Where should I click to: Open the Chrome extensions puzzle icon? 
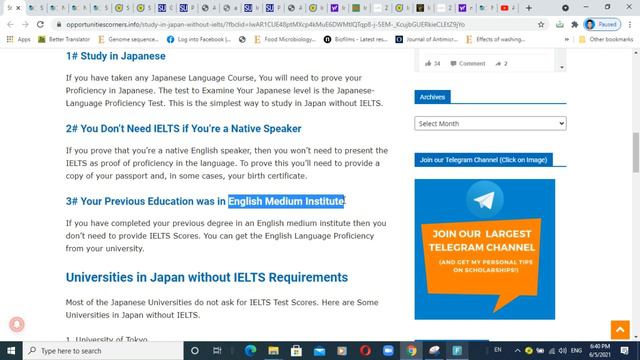tap(575, 24)
